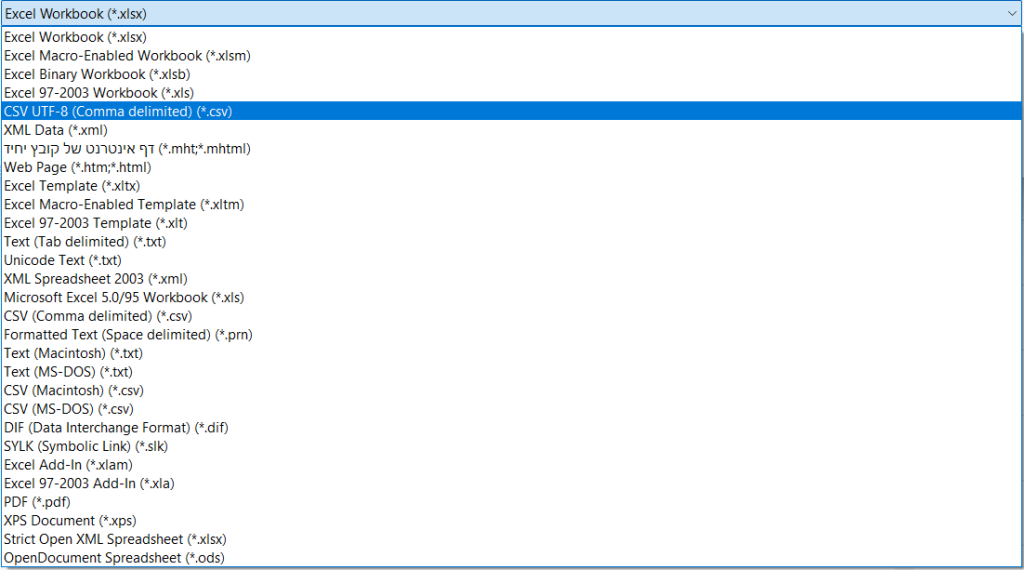The width and height of the screenshot is (1024, 570).
Task: Choose Excel Macro-Enabled Workbook (*.xlsm)
Action: tap(127, 56)
